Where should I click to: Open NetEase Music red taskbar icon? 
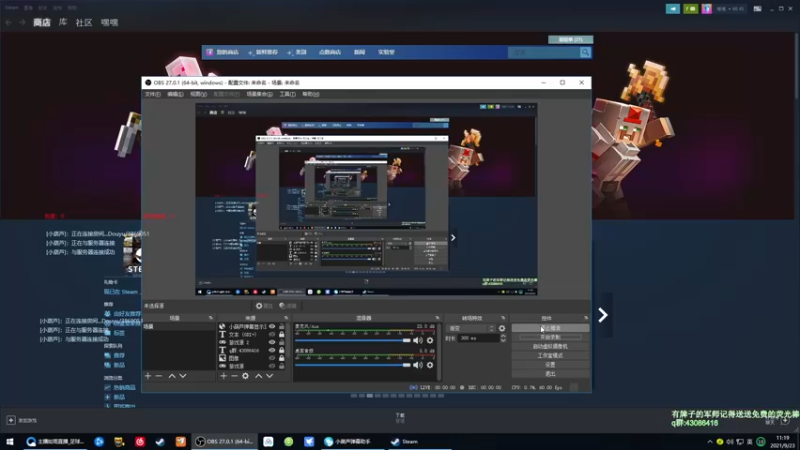pos(140,442)
